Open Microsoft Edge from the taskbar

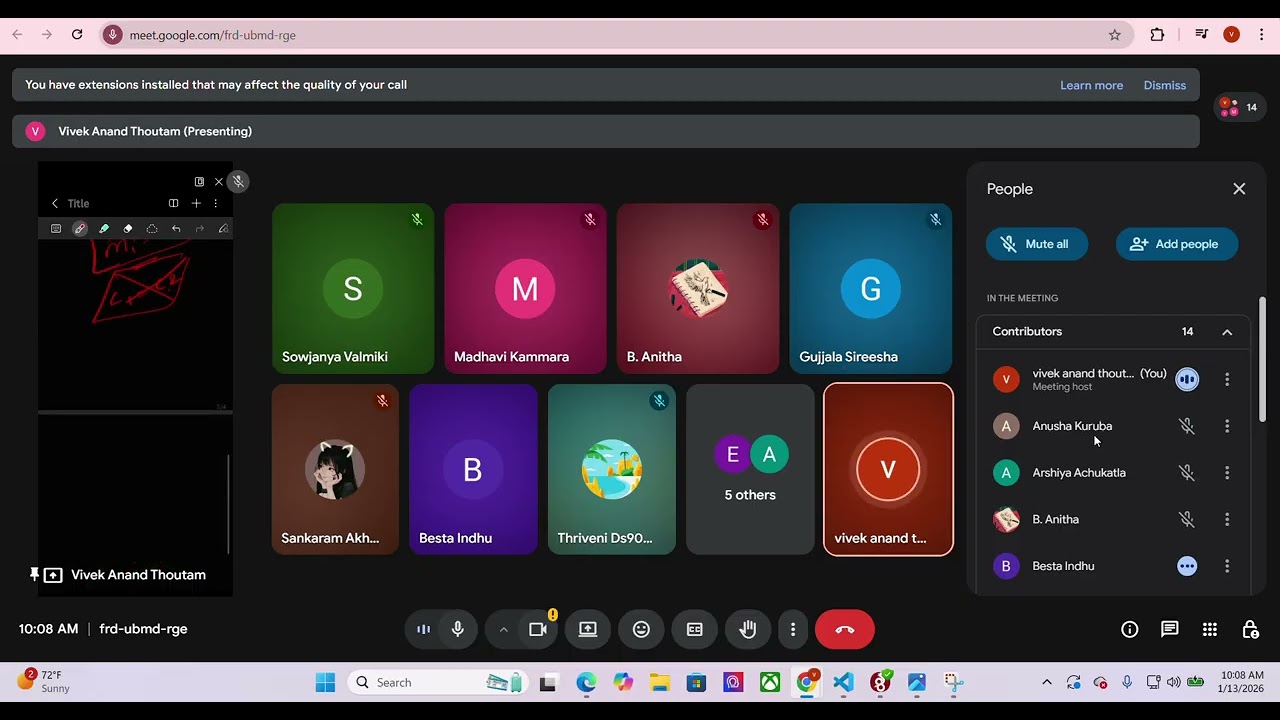(586, 683)
